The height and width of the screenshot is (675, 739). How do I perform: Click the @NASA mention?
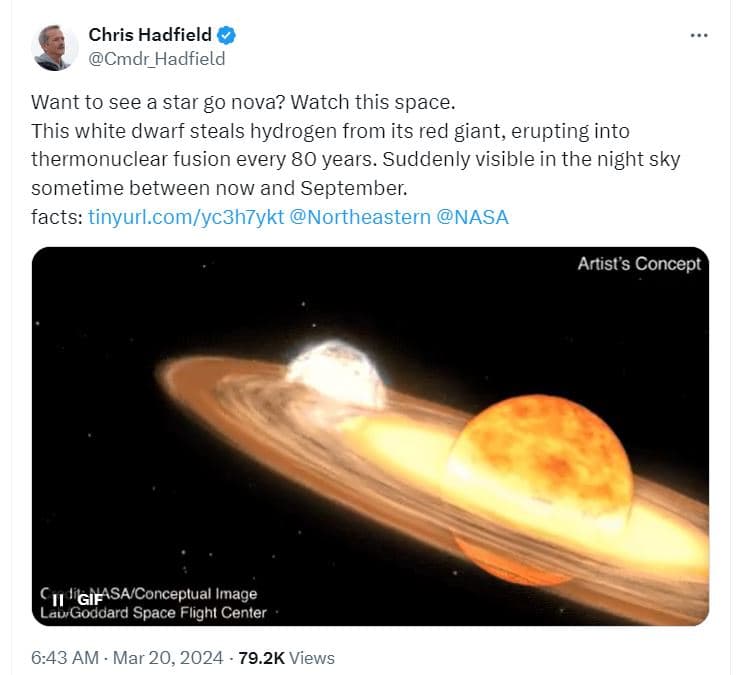coord(473,216)
